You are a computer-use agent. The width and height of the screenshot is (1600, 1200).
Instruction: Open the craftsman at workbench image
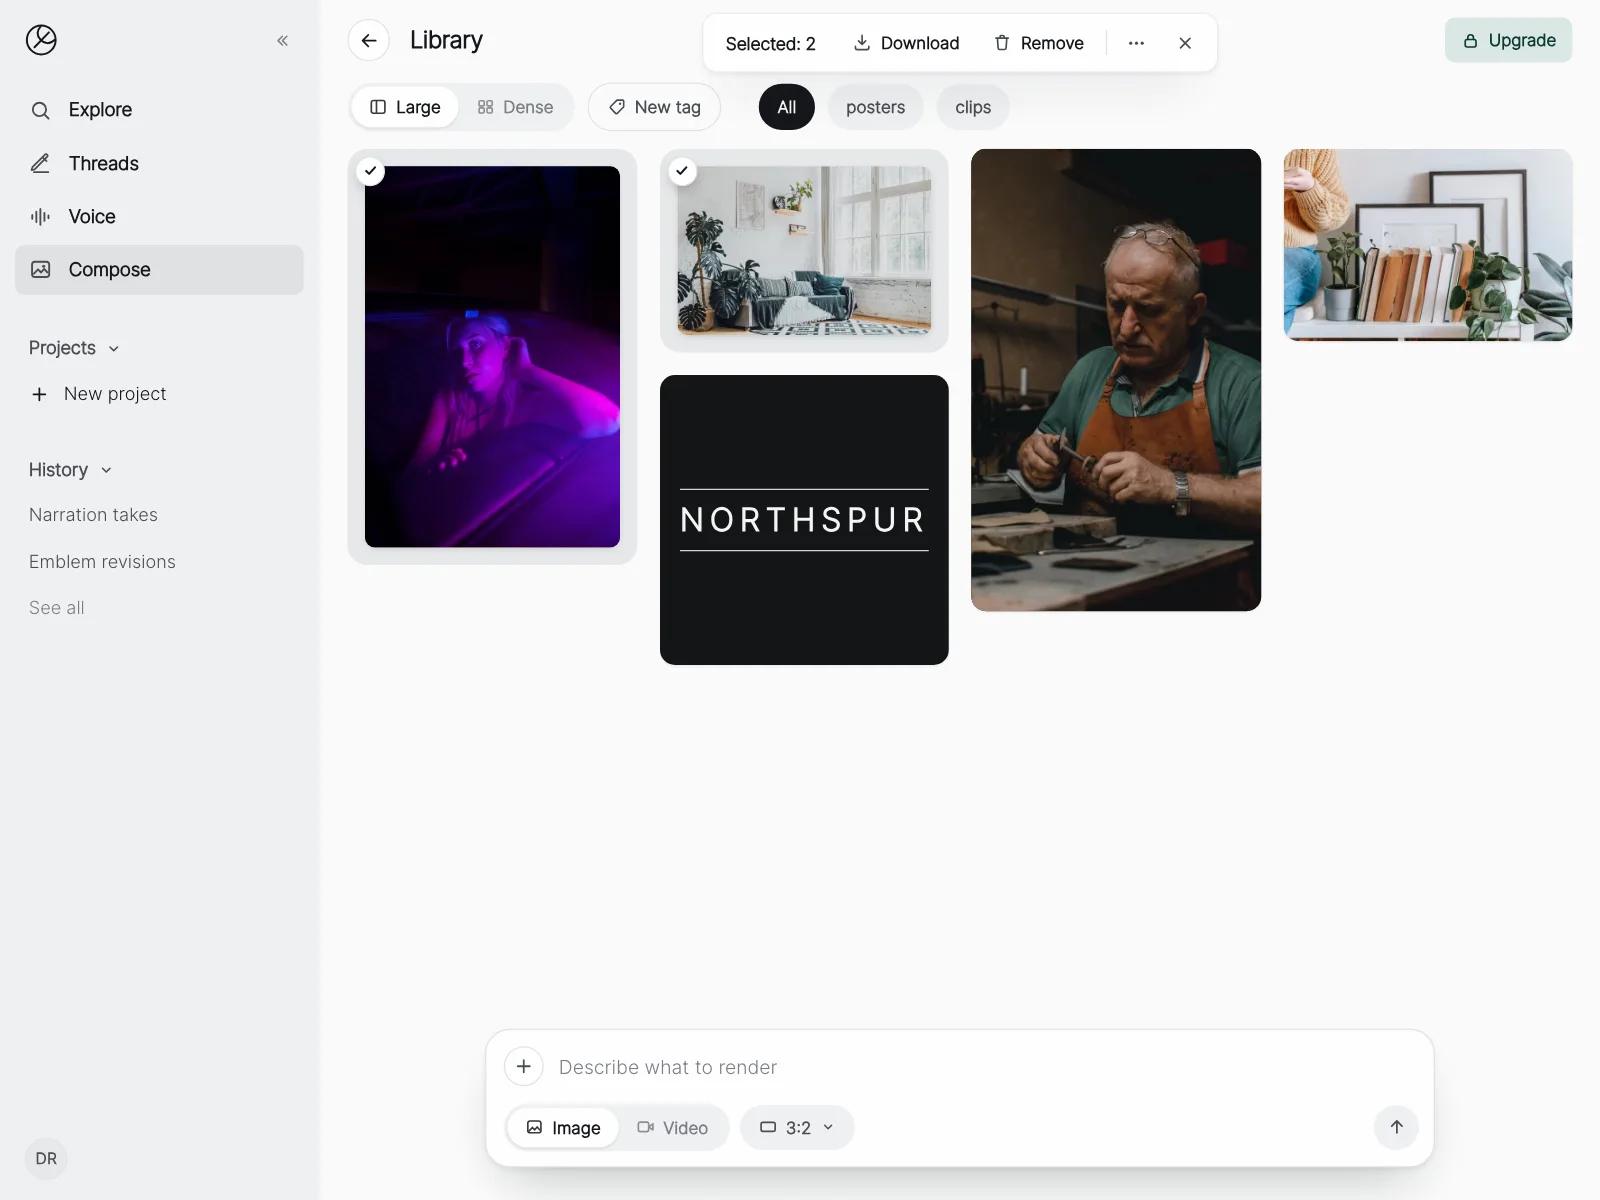[1116, 380]
